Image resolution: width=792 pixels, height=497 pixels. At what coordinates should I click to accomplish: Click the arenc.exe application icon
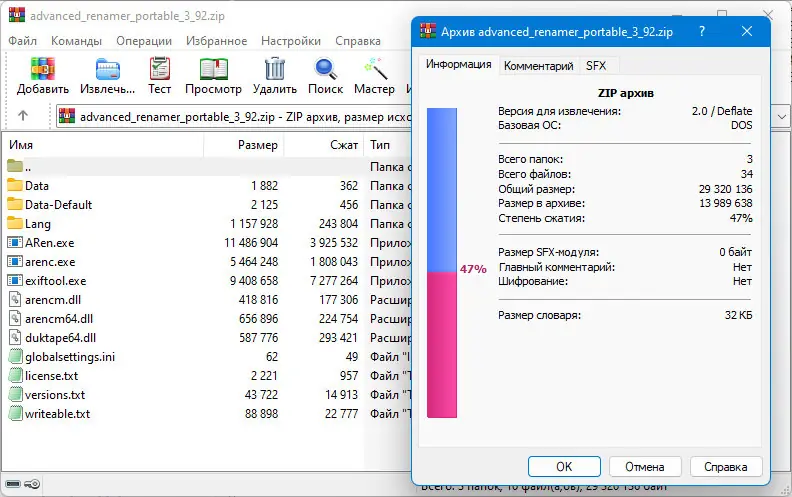[x=15, y=262]
